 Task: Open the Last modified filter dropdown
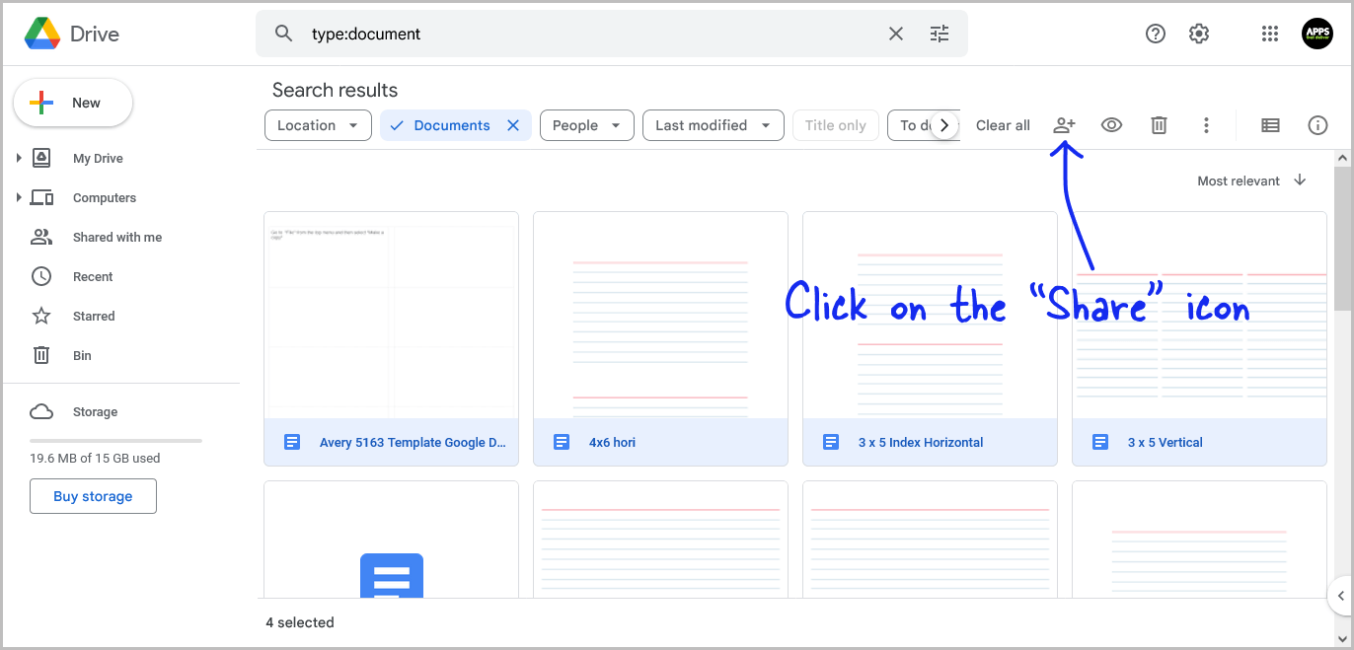(713, 125)
